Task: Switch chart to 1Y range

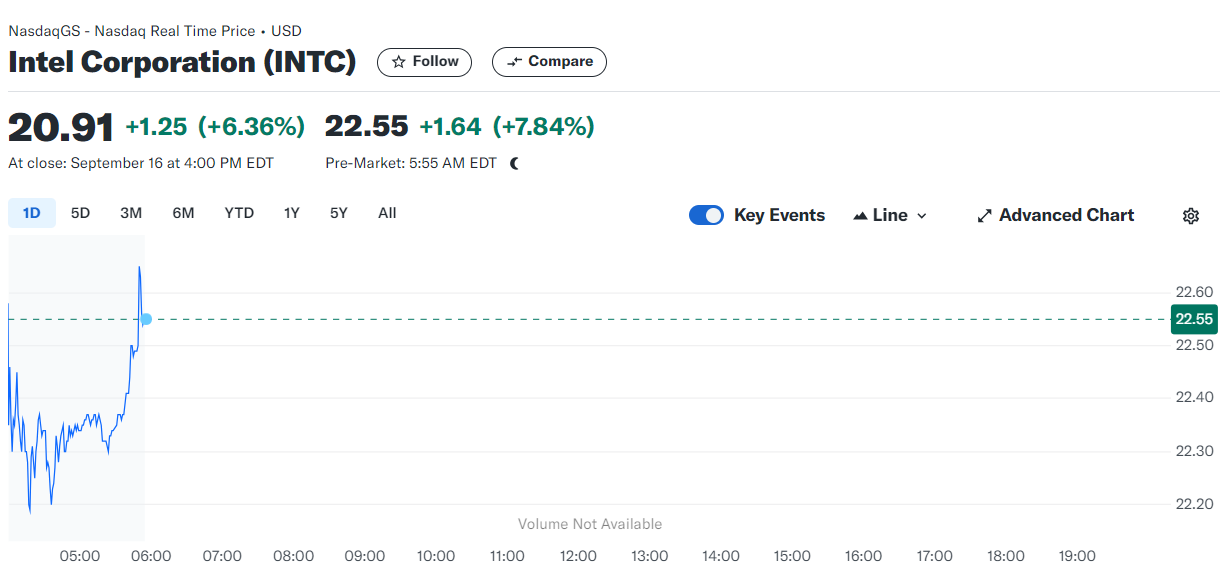Action: point(291,213)
